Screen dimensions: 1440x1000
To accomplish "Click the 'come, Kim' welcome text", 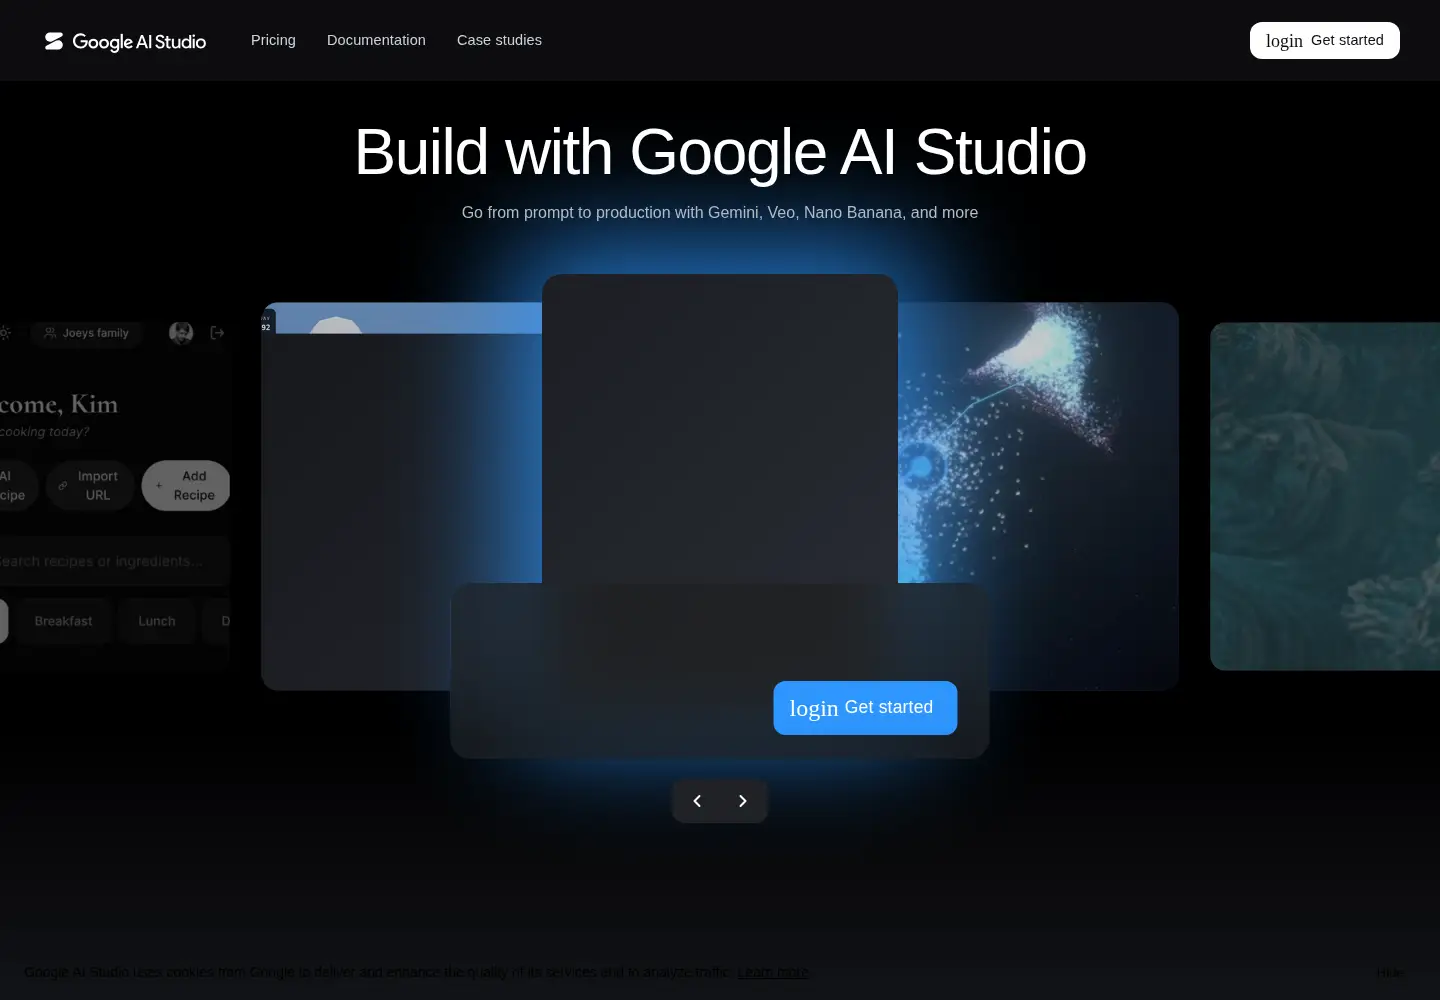I will (59, 404).
